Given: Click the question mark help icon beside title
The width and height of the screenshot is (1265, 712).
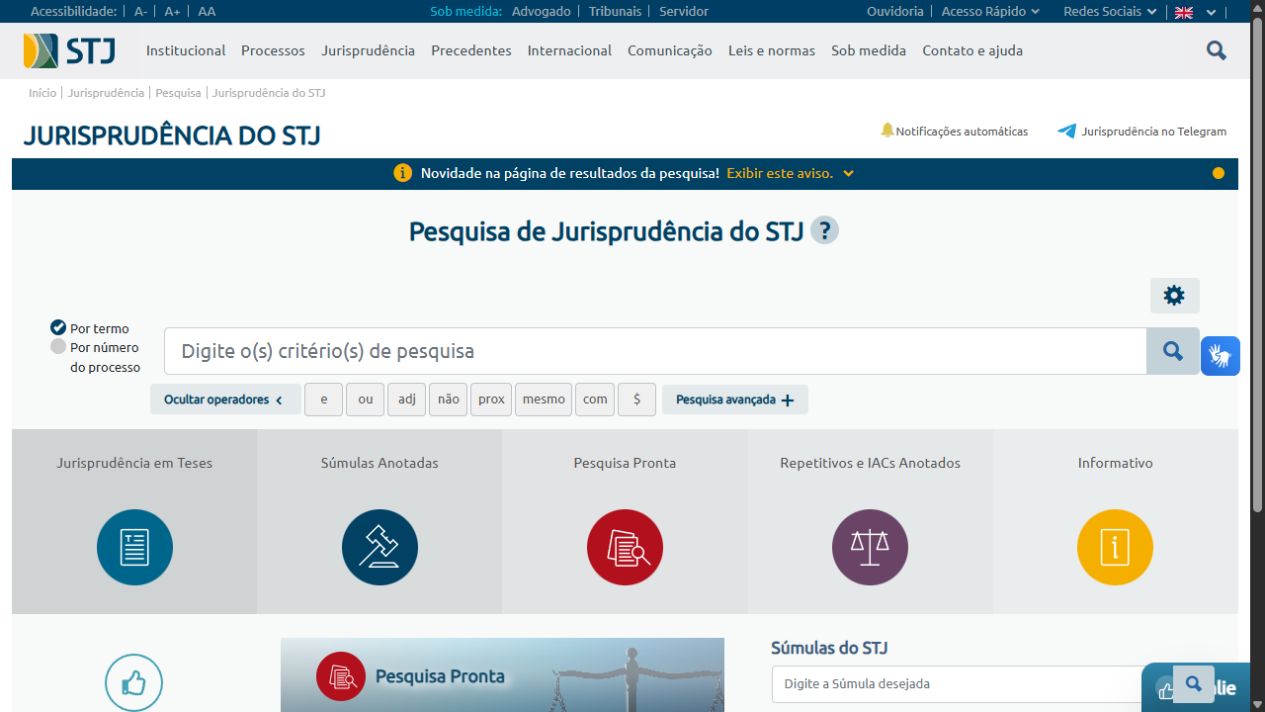Looking at the screenshot, I should [824, 231].
